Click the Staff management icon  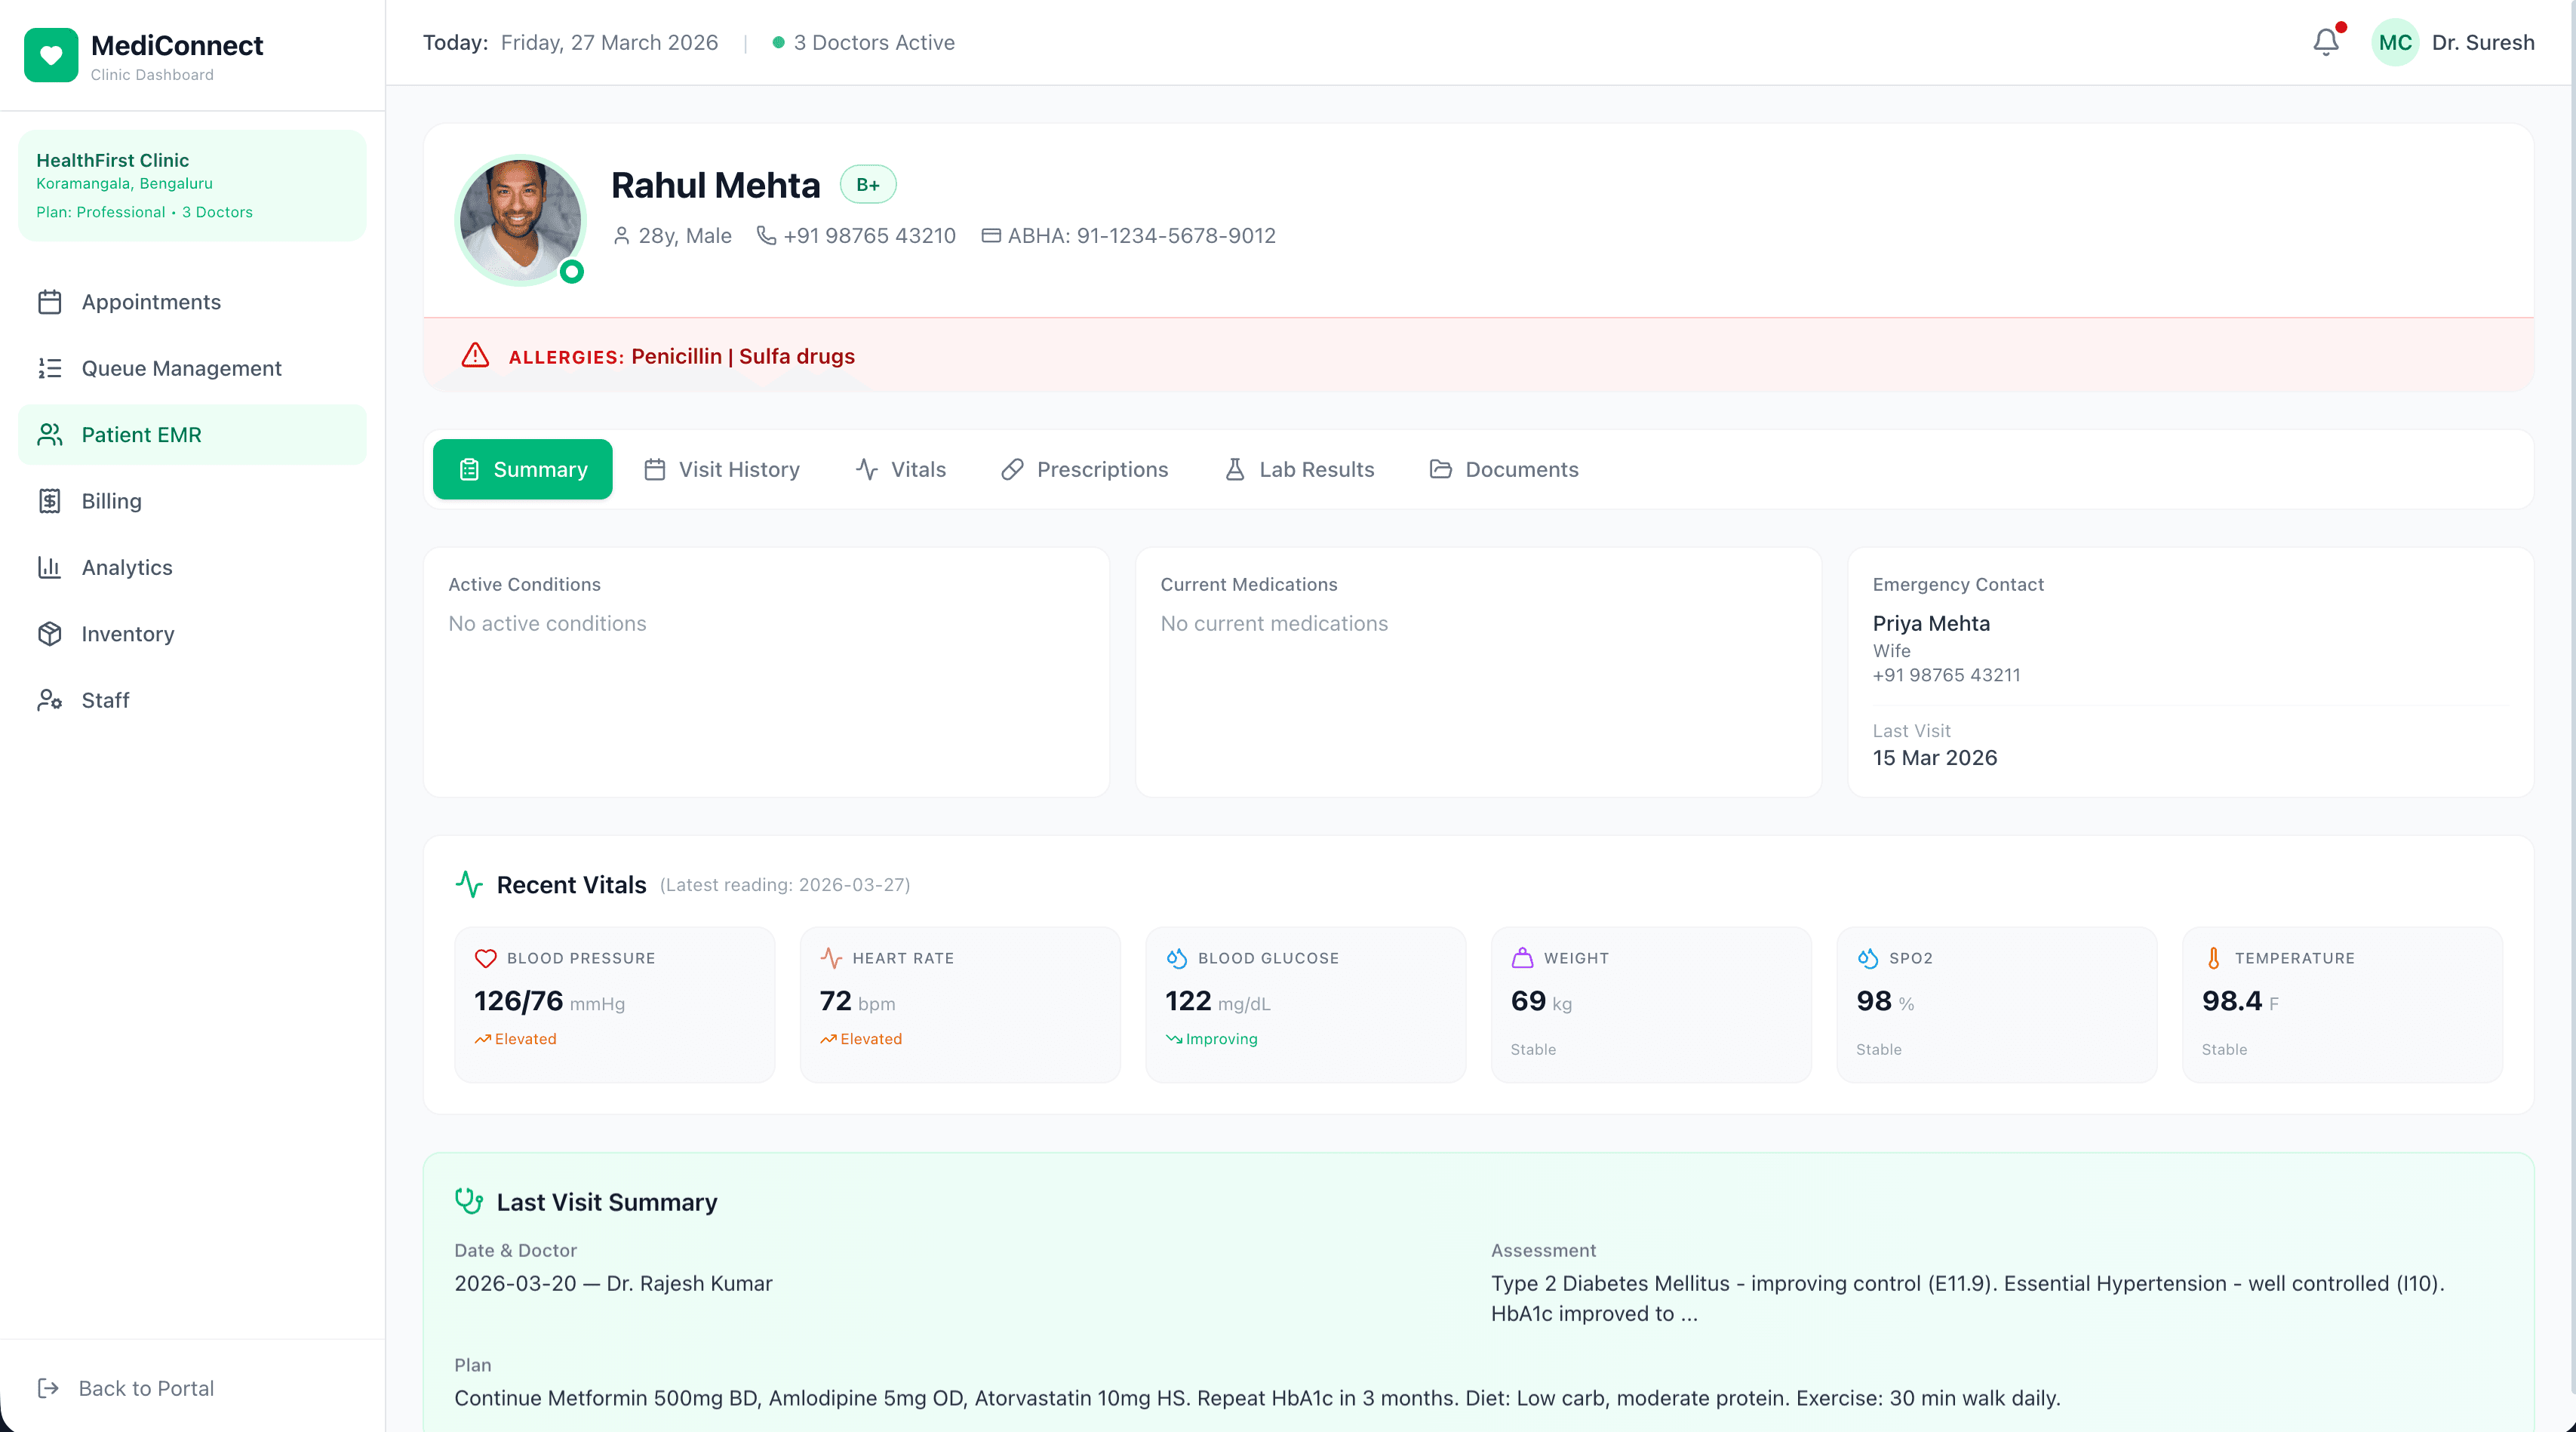click(51, 700)
